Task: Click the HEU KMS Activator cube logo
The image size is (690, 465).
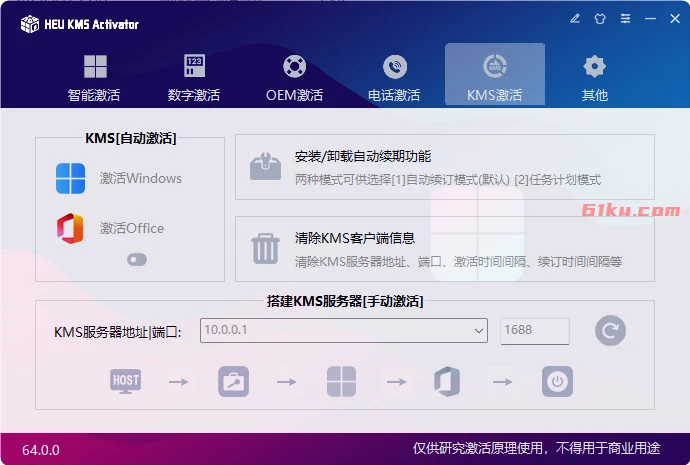Action: (30, 24)
